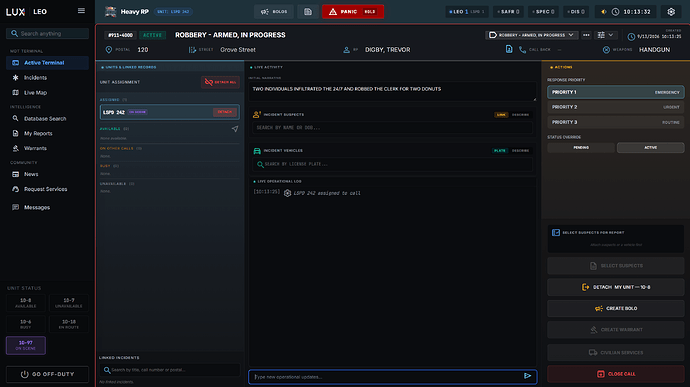Open the settings gear icon
Image resolution: width=690 pixels, height=387 pixels.
671,12
